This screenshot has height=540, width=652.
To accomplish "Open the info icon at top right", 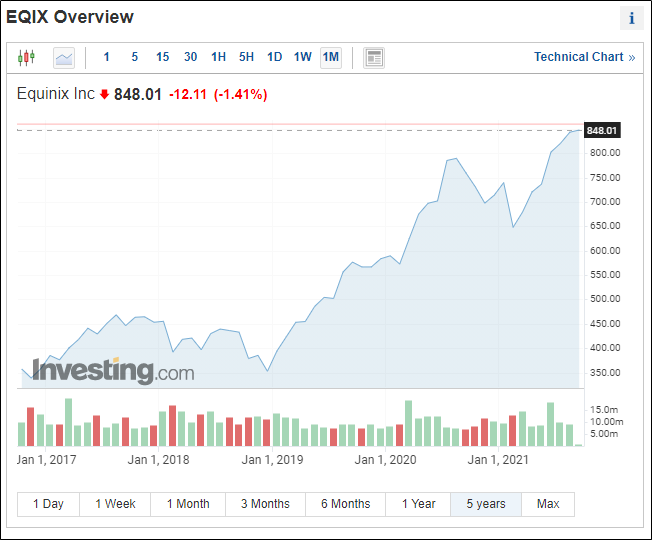I will [x=632, y=18].
